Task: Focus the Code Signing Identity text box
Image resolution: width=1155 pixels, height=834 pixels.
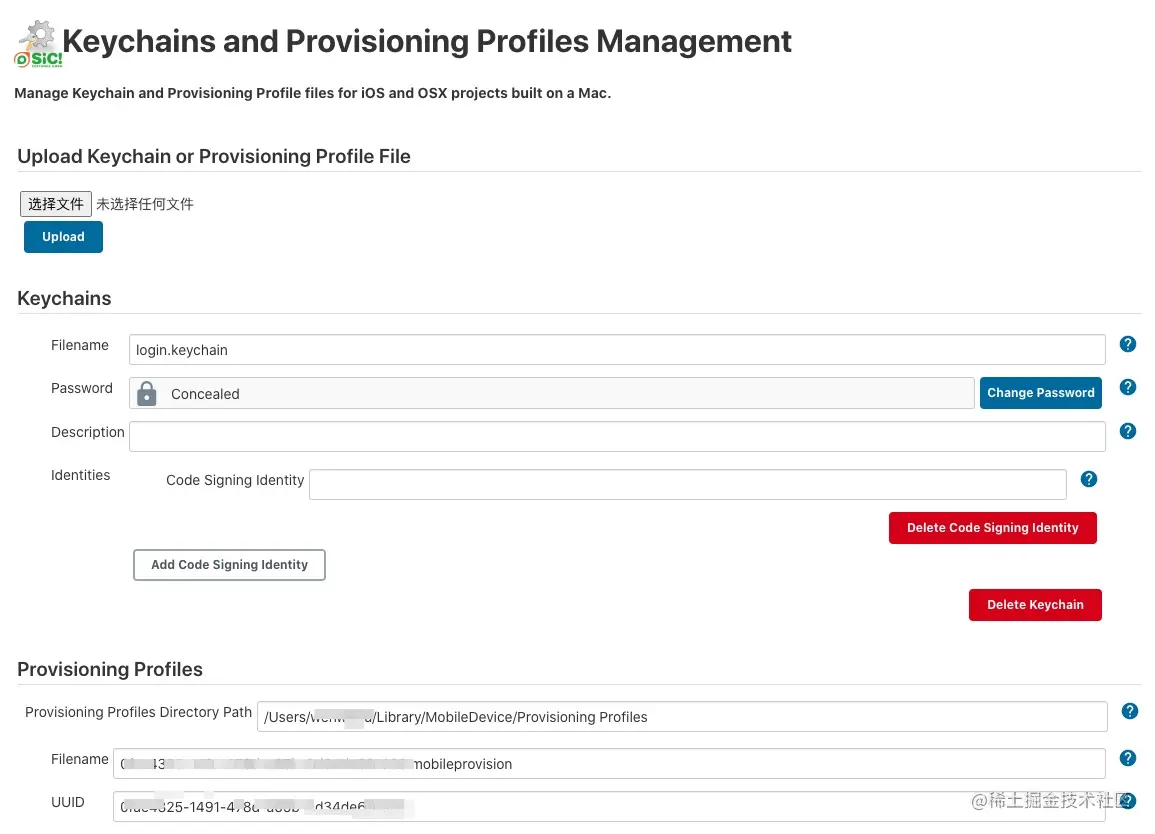Action: (687, 484)
